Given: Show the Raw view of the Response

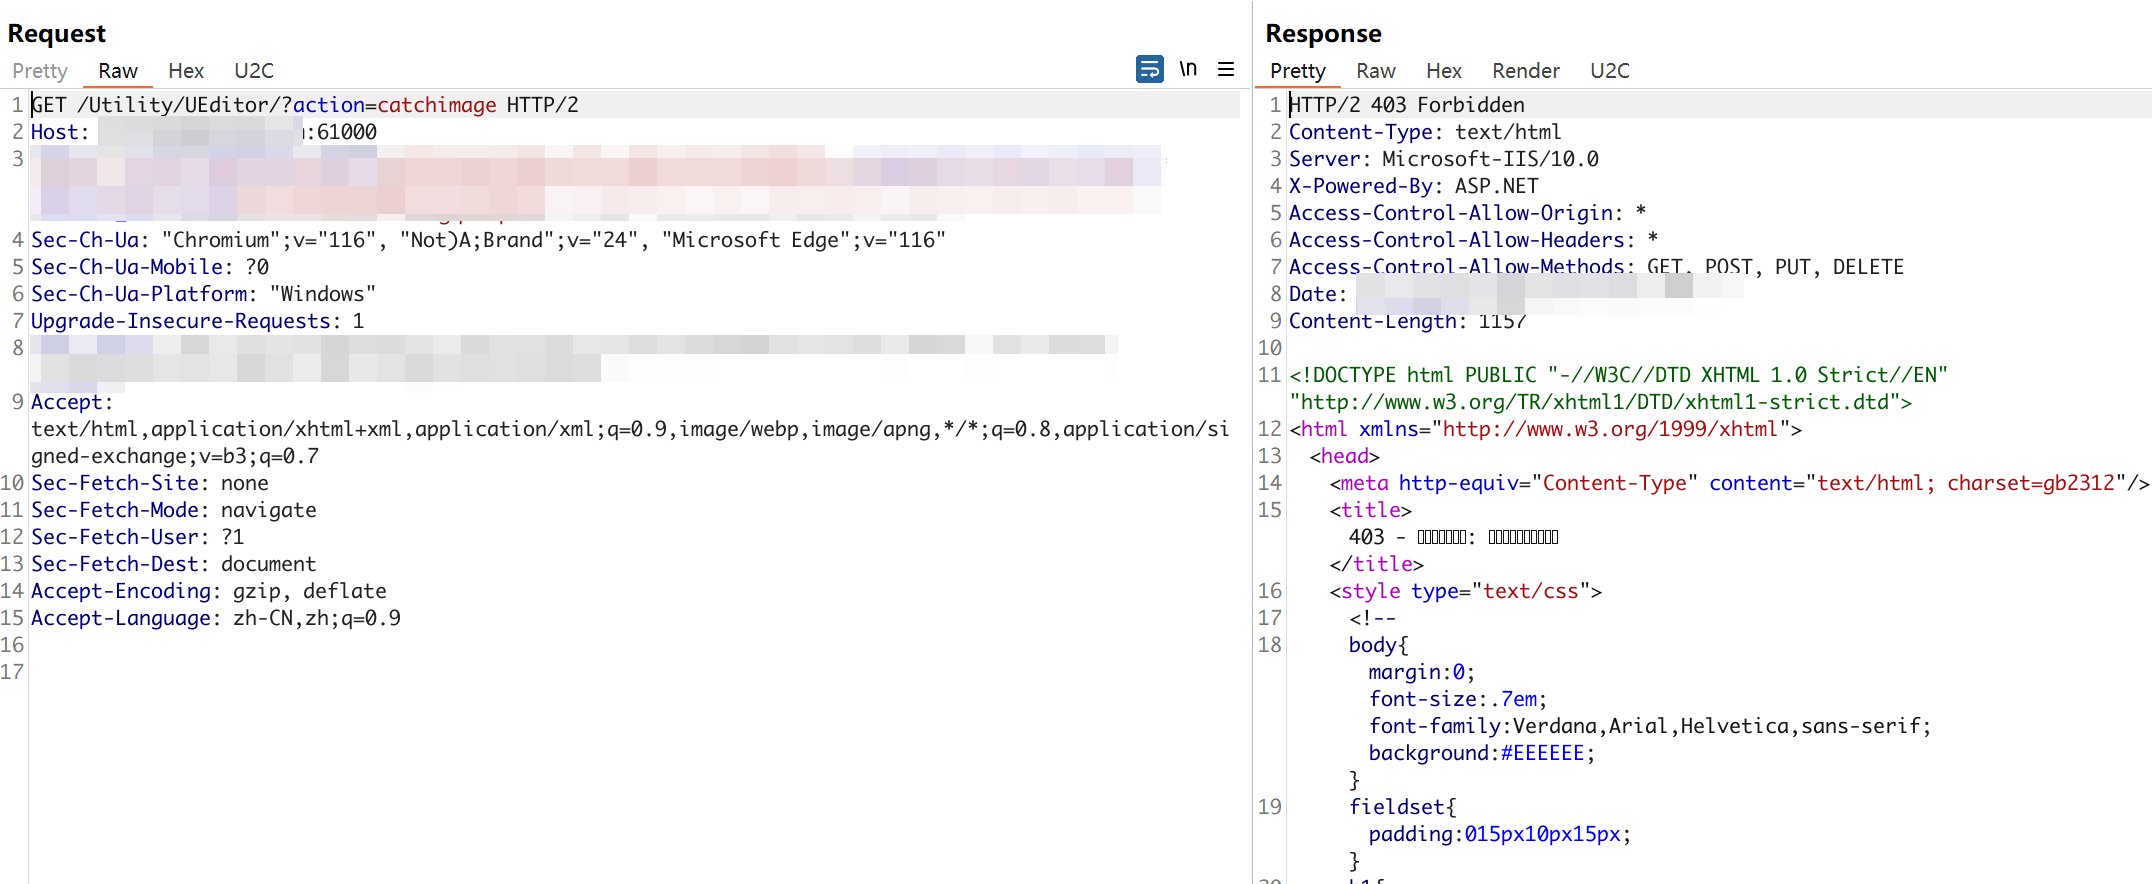Looking at the screenshot, I should pos(1375,71).
